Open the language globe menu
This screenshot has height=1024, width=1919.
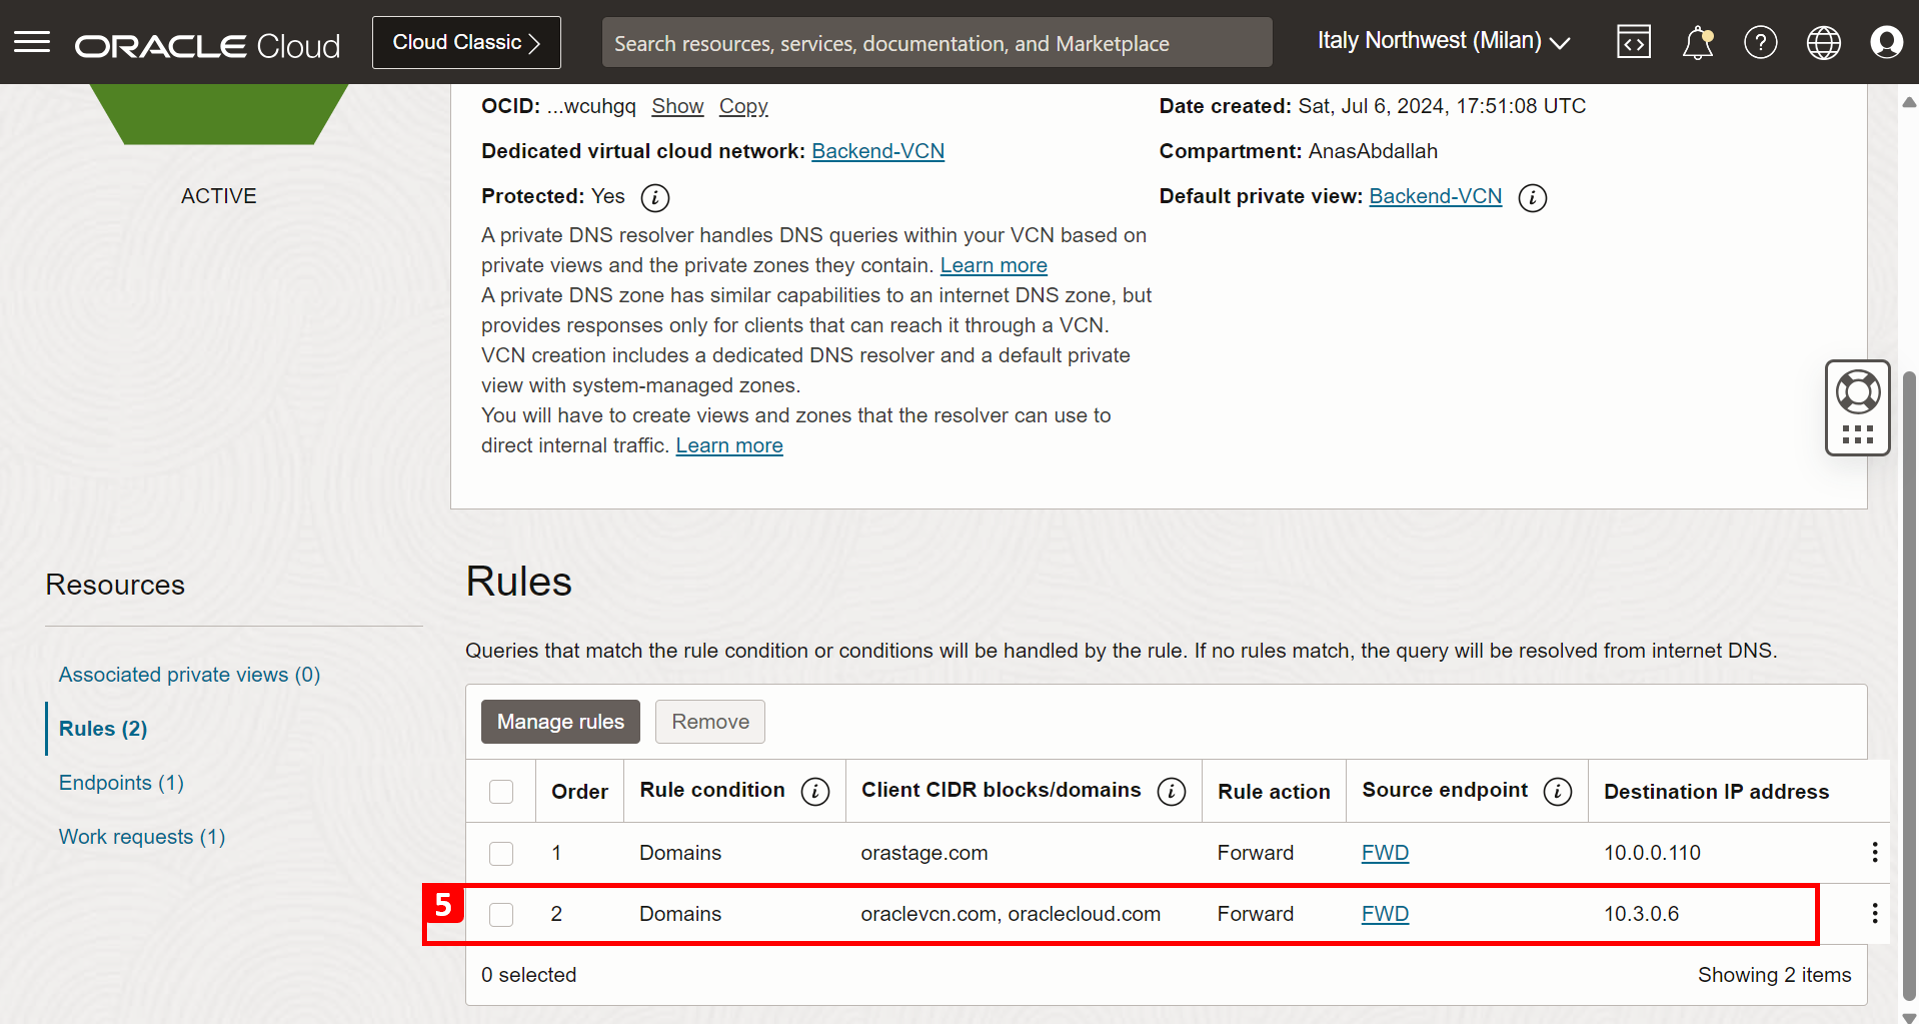click(x=1824, y=42)
